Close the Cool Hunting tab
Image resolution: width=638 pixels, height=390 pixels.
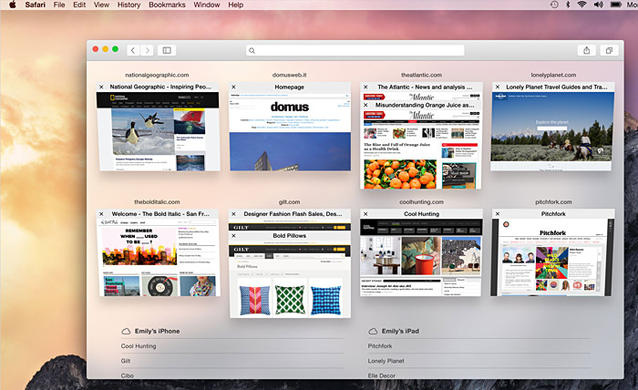coord(365,214)
